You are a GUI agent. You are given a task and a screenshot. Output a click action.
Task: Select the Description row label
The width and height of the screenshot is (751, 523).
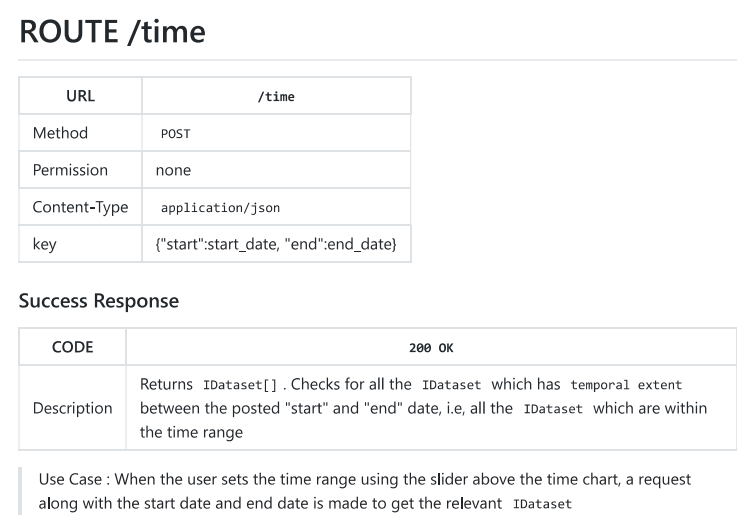pyautogui.click(x=72, y=408)
